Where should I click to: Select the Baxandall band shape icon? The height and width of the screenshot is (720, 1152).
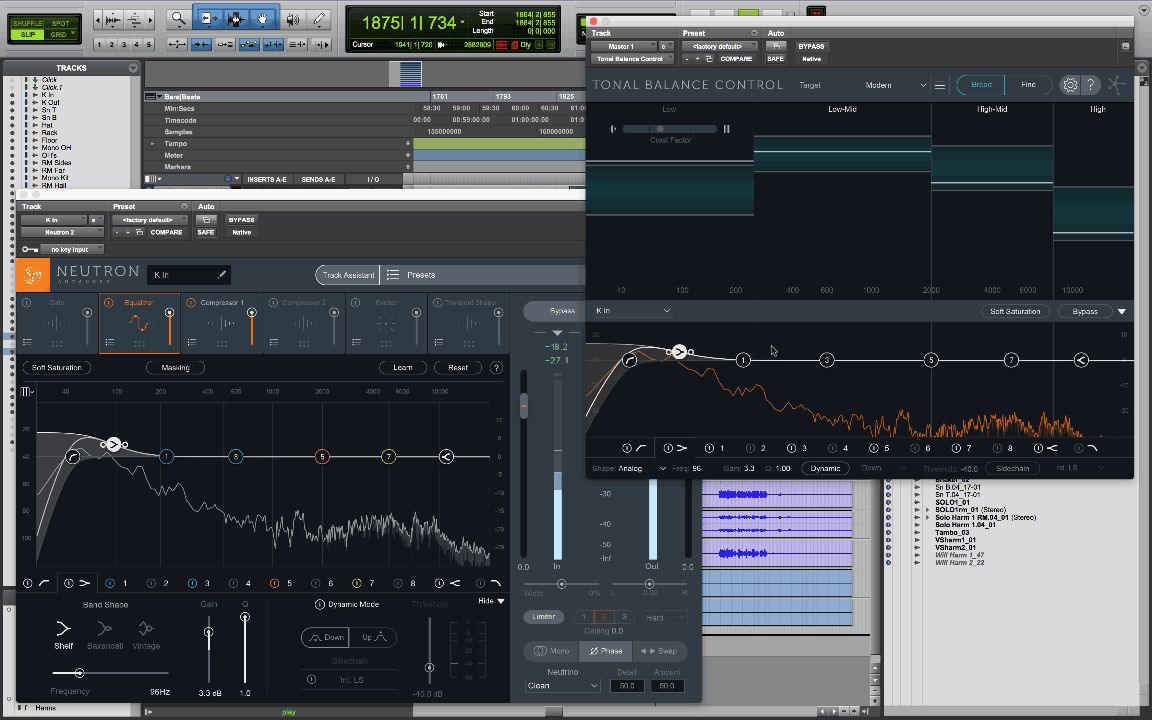(105, 628)
